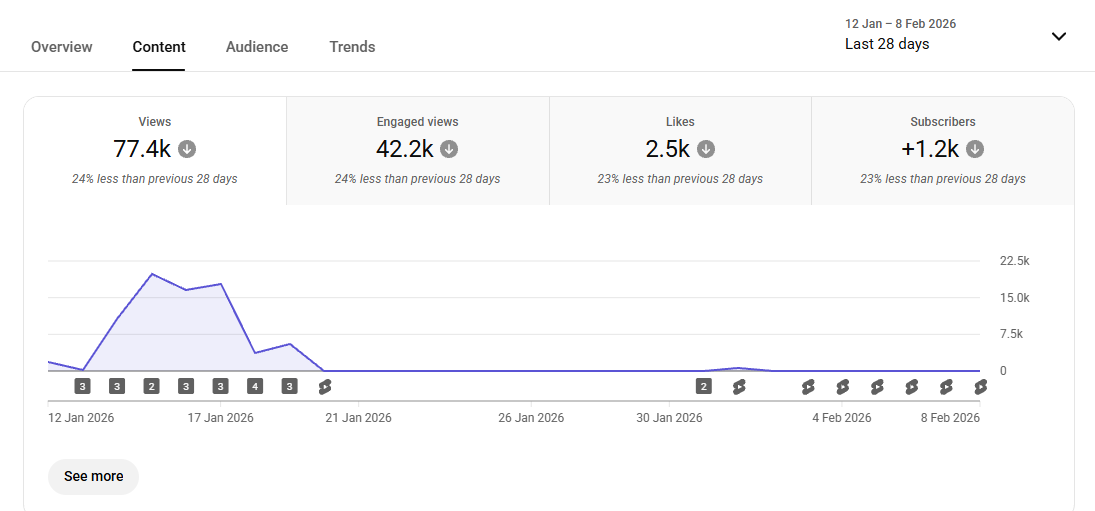This screenshot has height=511, width=1095.
Task: Expand the date range dropdown chevron
Action: pyautogui.click(x=1059, y=37)
